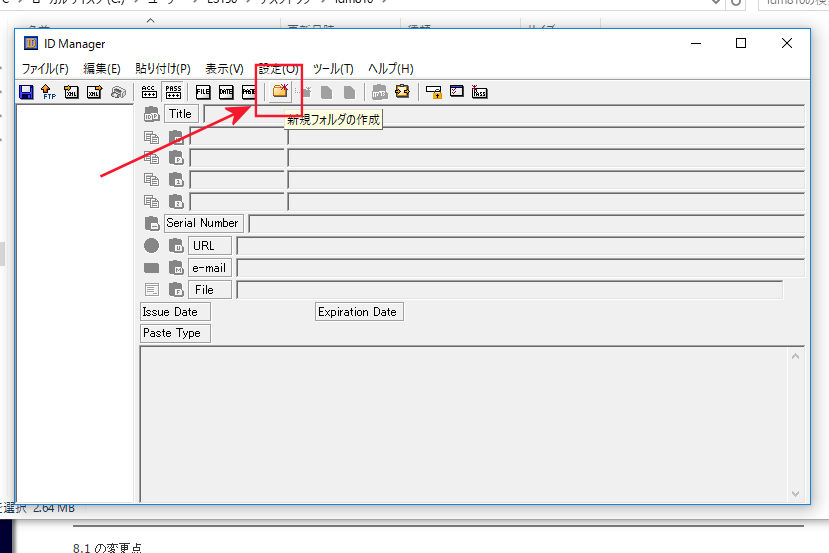Click the FTP upload toolbar icon

pos(49,92)
